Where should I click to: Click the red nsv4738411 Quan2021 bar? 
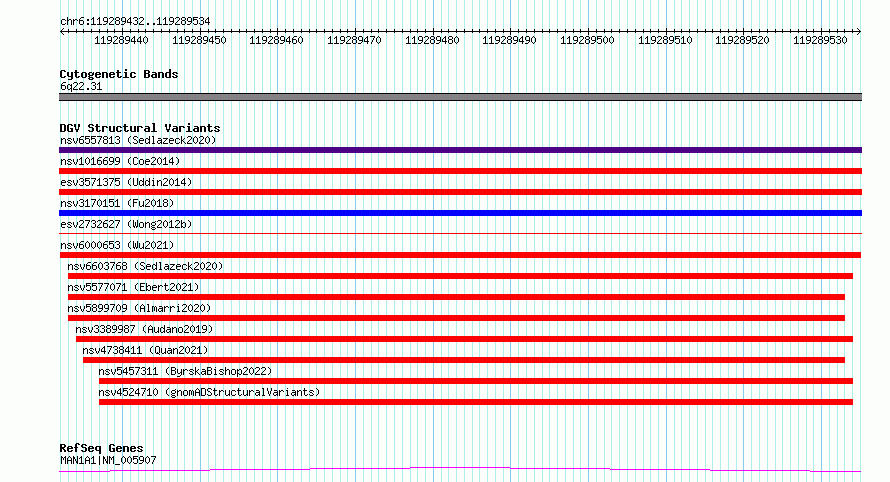(464, 360)
